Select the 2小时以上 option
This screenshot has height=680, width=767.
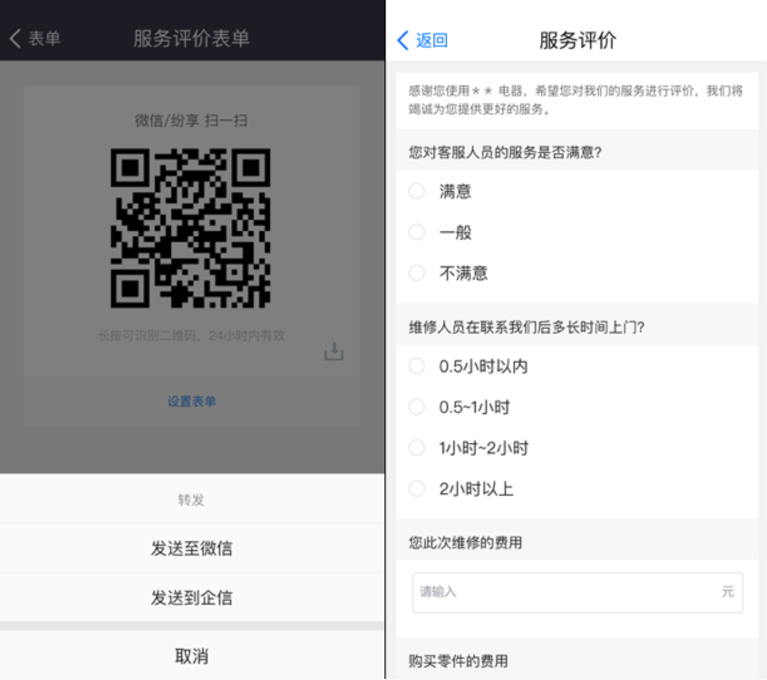[x=417, y=488]
